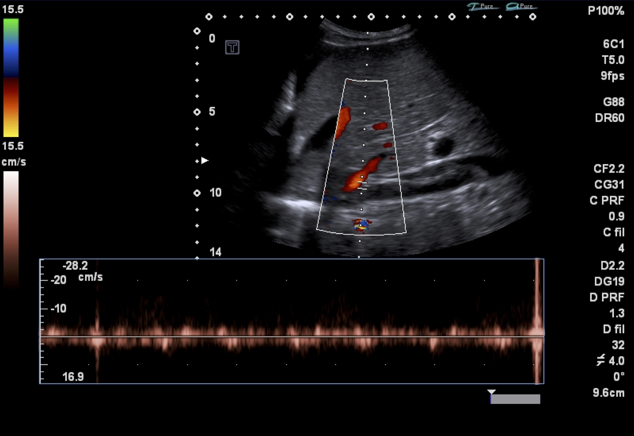Image resolution: width=634 pixels, height=436 pixels.
Task: Select the P100% power label
Action: [606, 9]
